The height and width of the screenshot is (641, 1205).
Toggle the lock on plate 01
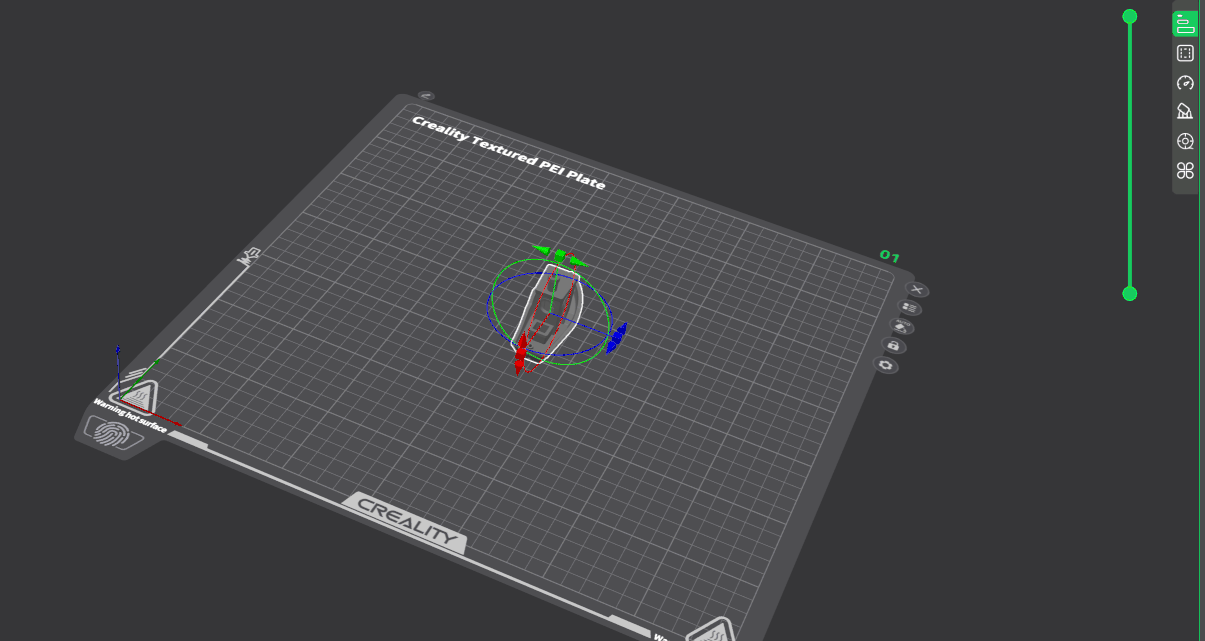pyautogui.click(x=895, y=345)
